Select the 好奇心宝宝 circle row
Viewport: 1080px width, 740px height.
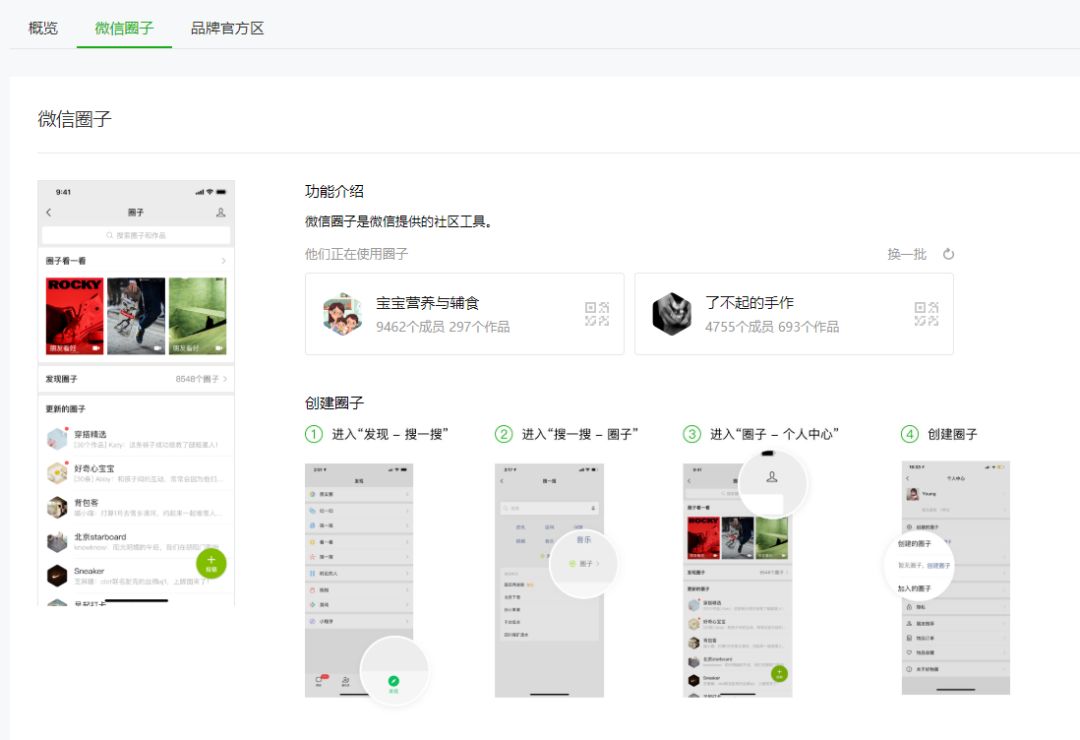(x=136, y=473)
